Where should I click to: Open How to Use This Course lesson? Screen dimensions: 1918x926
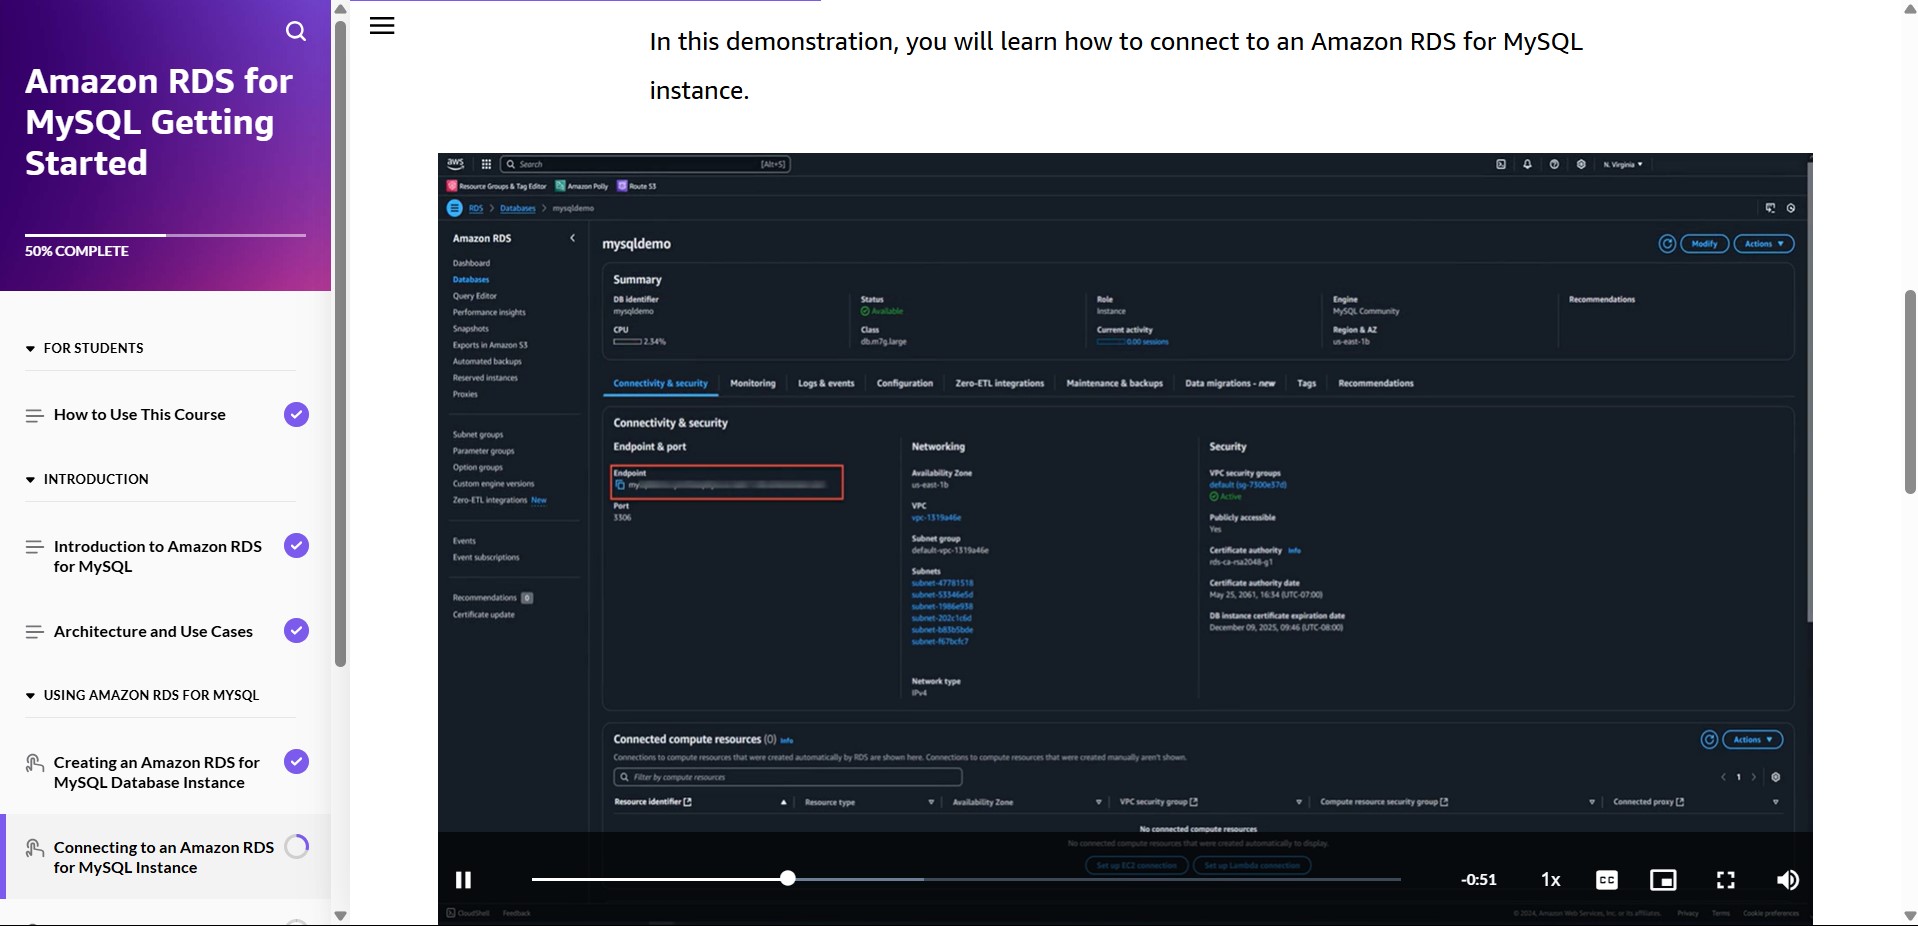click(x=140, y=415)
